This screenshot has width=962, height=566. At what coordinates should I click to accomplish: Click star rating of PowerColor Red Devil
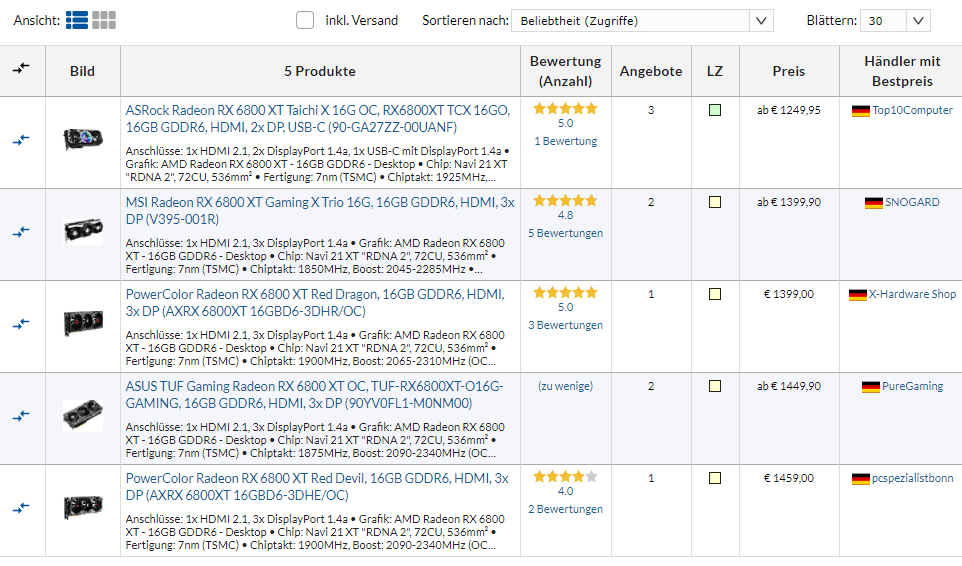click(x=565, y=477)
